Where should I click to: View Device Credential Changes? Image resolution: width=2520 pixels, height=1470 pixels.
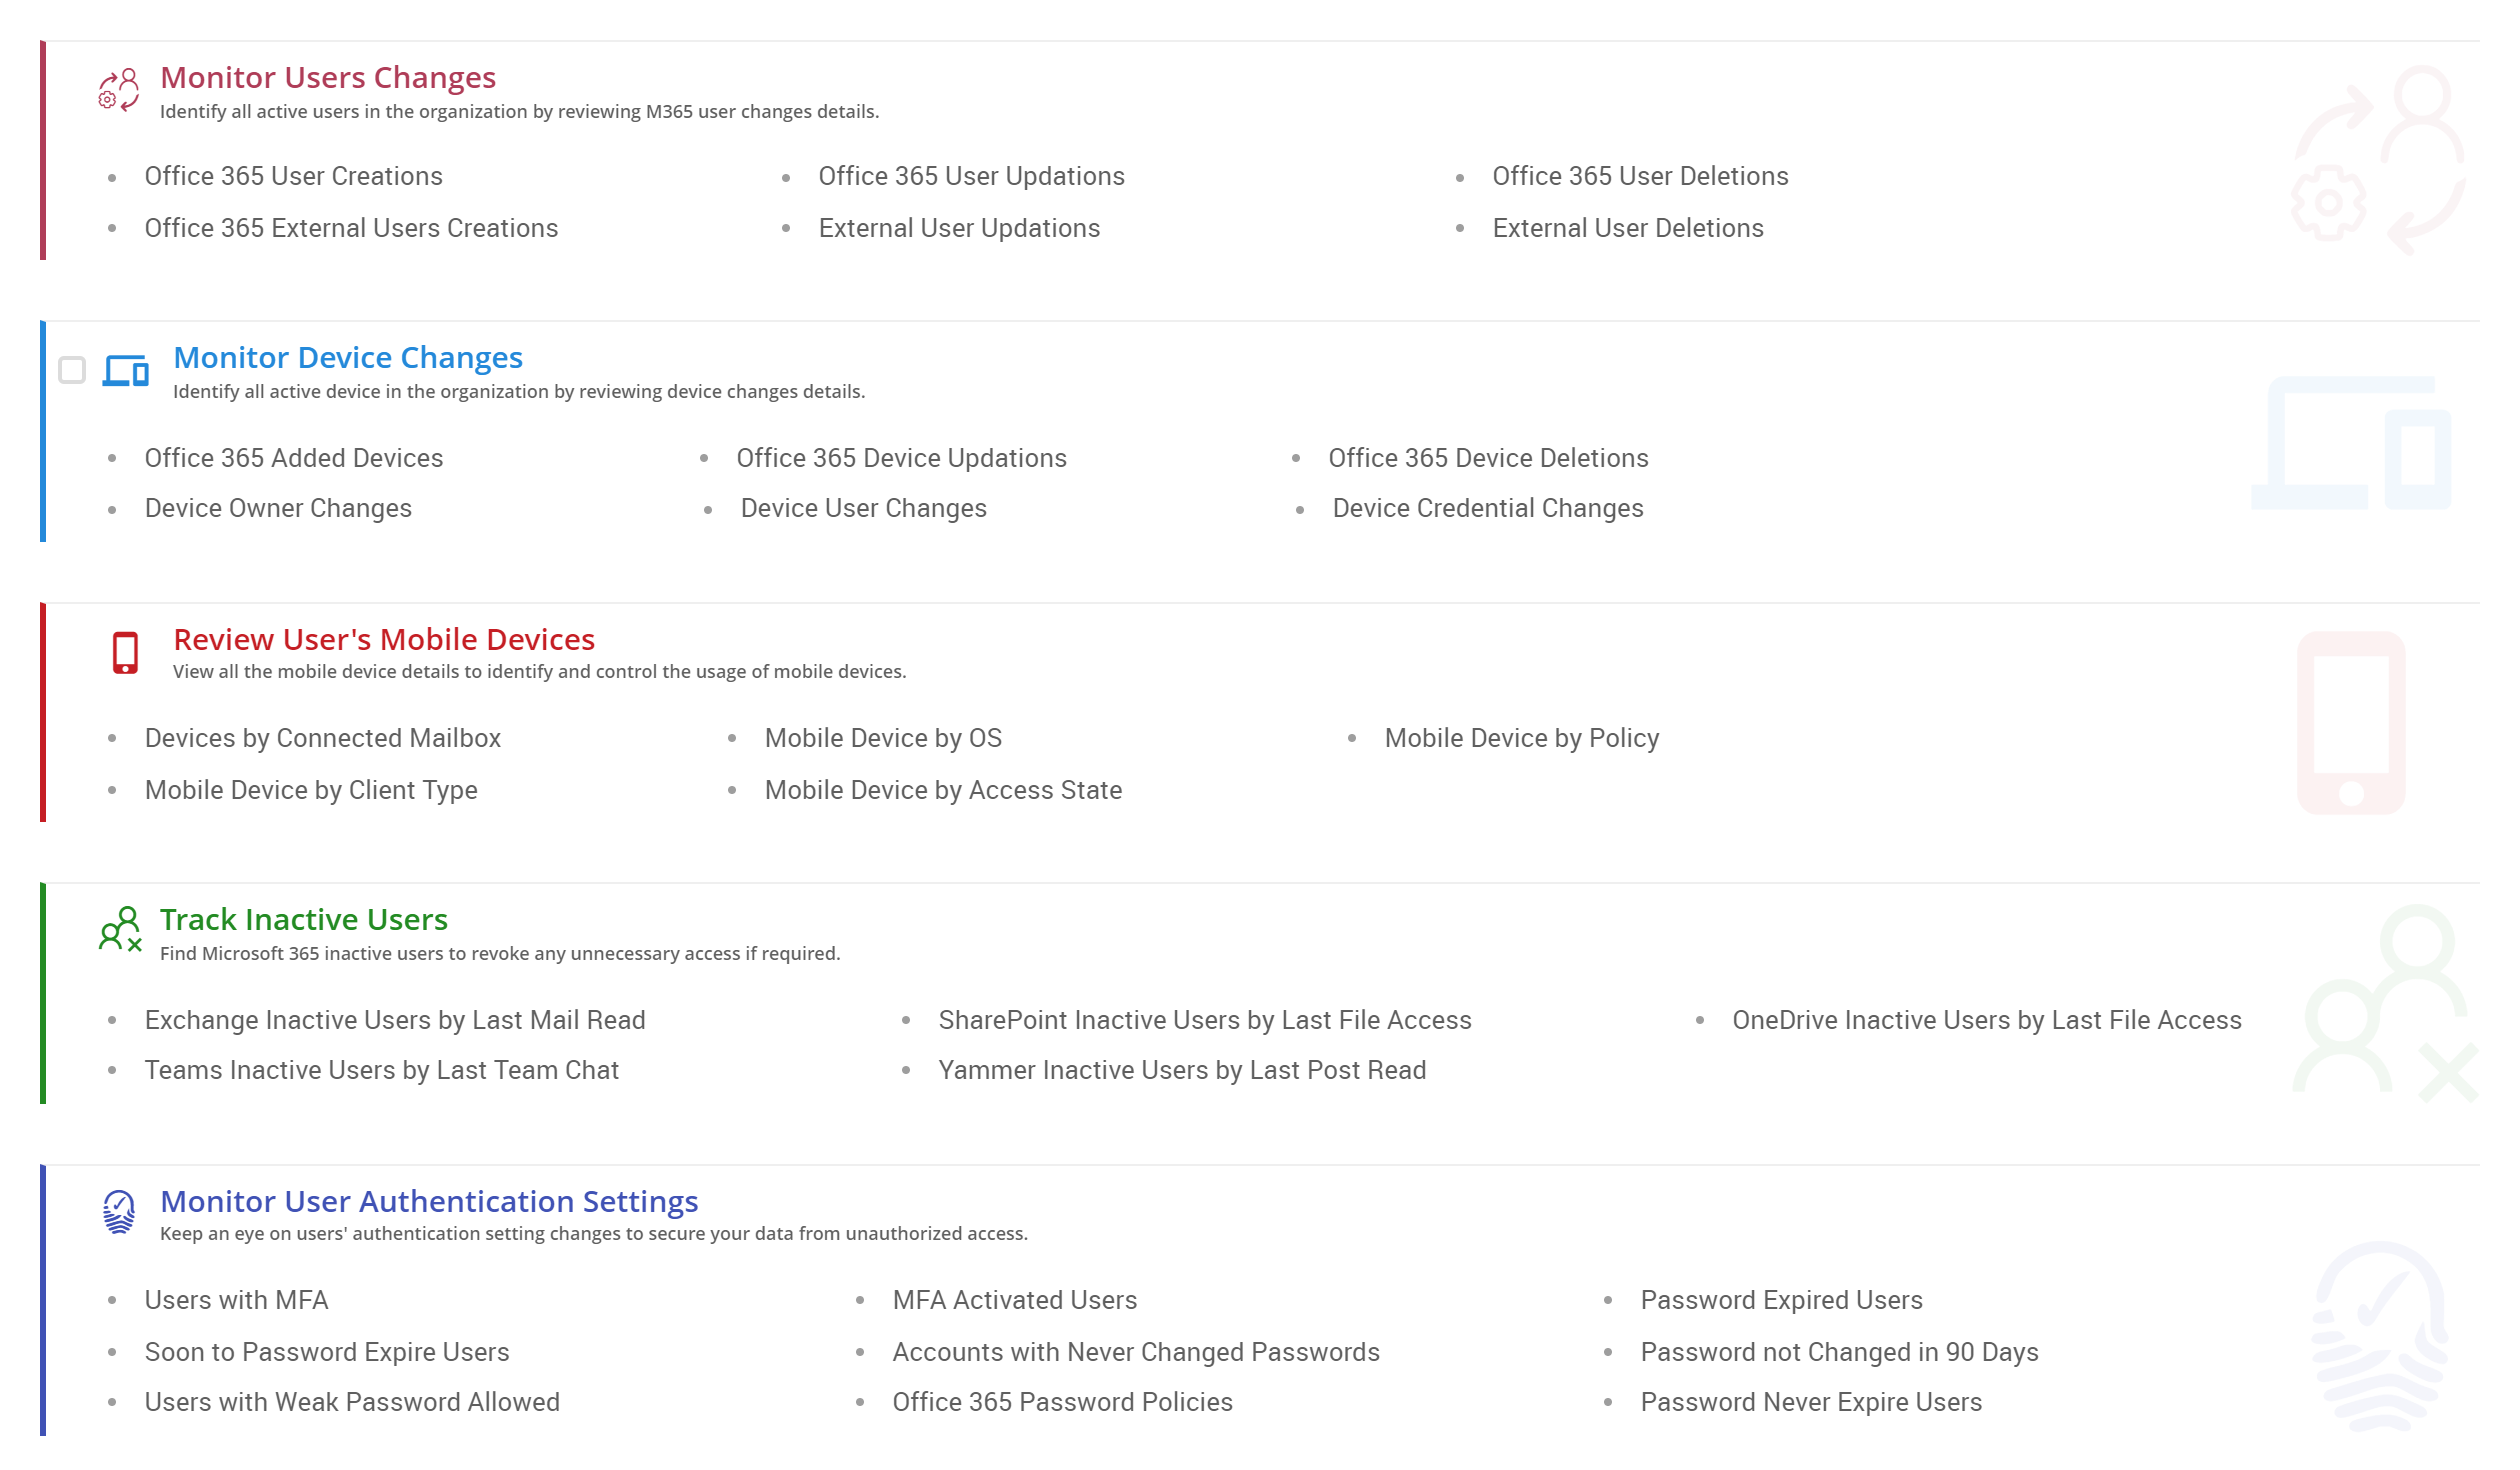point(1487,508)
